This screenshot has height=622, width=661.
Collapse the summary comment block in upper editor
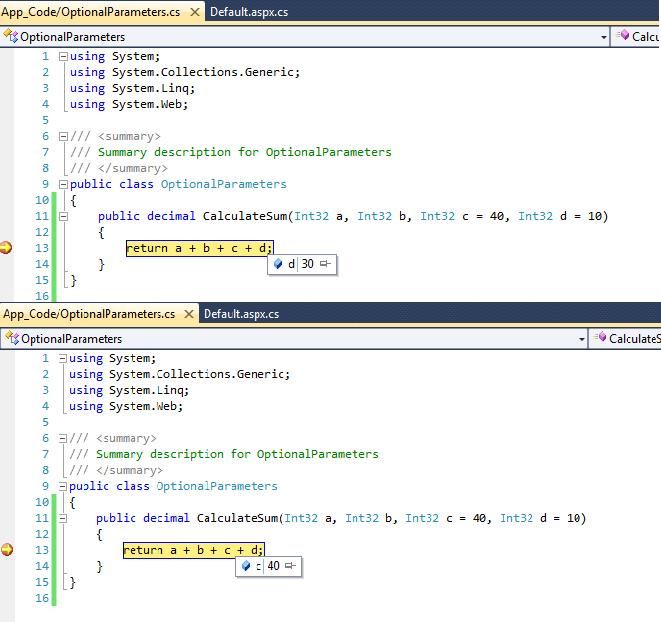[x=63, y=136]
